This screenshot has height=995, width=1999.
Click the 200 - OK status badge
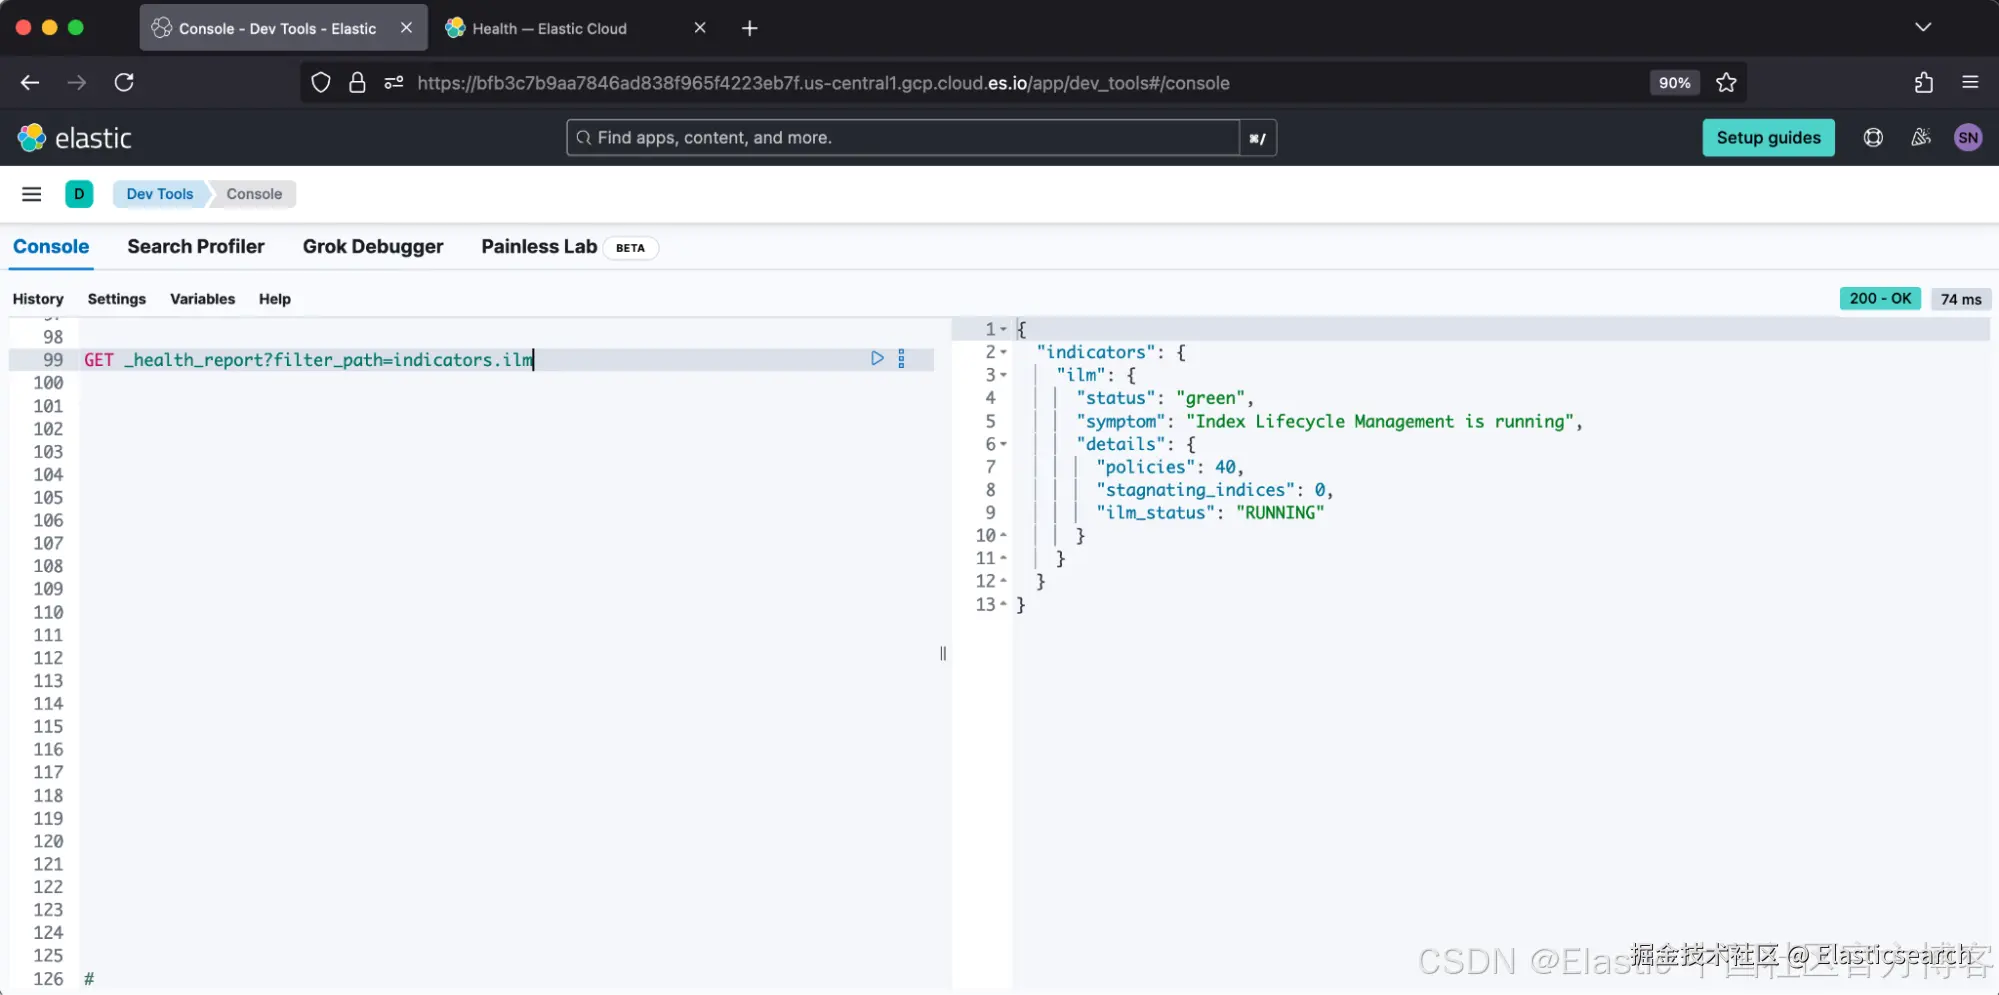tap(1880, 299)
